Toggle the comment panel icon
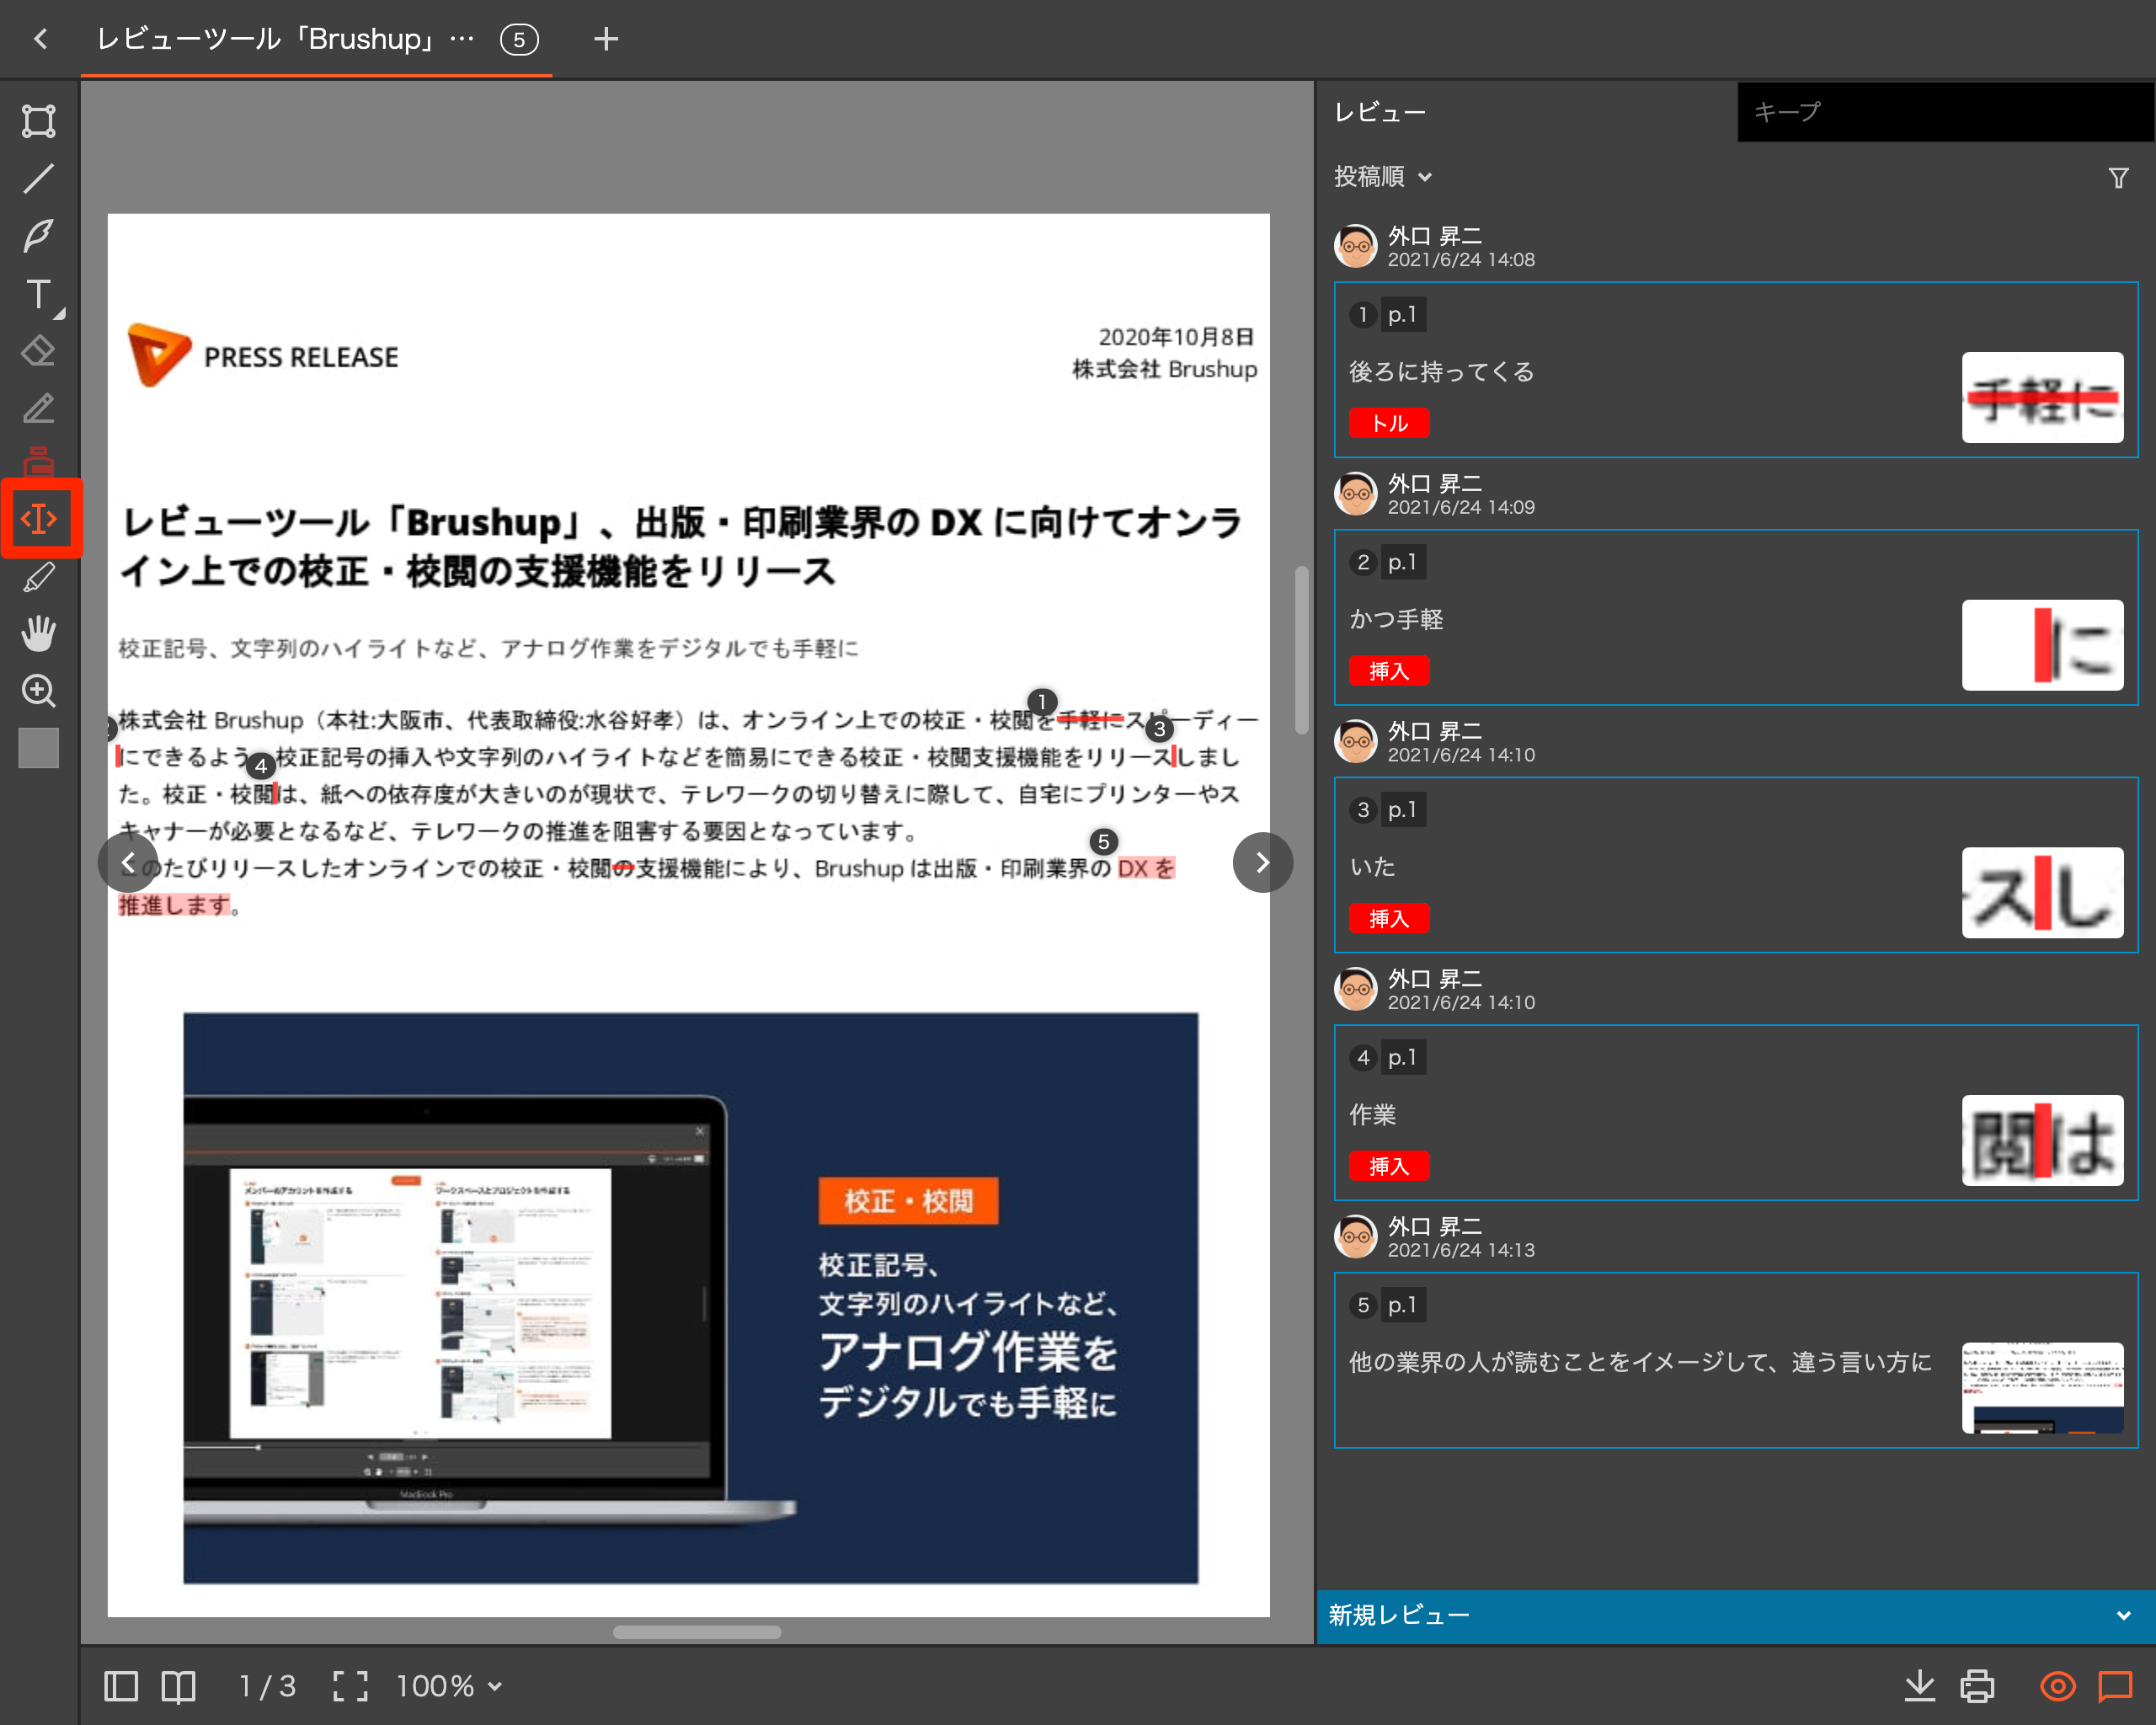 pyautogui.click(x=2115, y=1687)
